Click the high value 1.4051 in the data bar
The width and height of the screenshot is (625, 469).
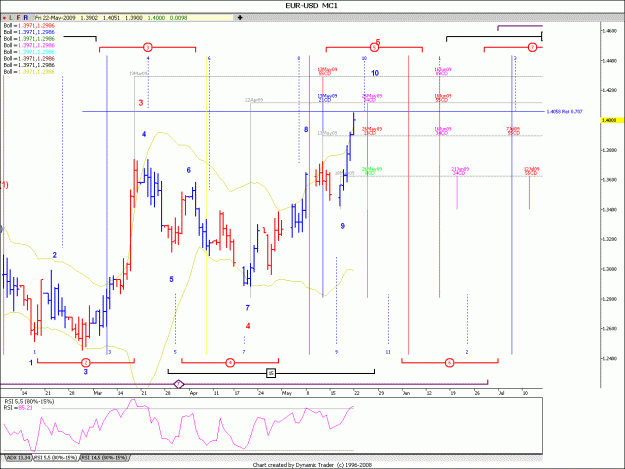click(111, 18)
